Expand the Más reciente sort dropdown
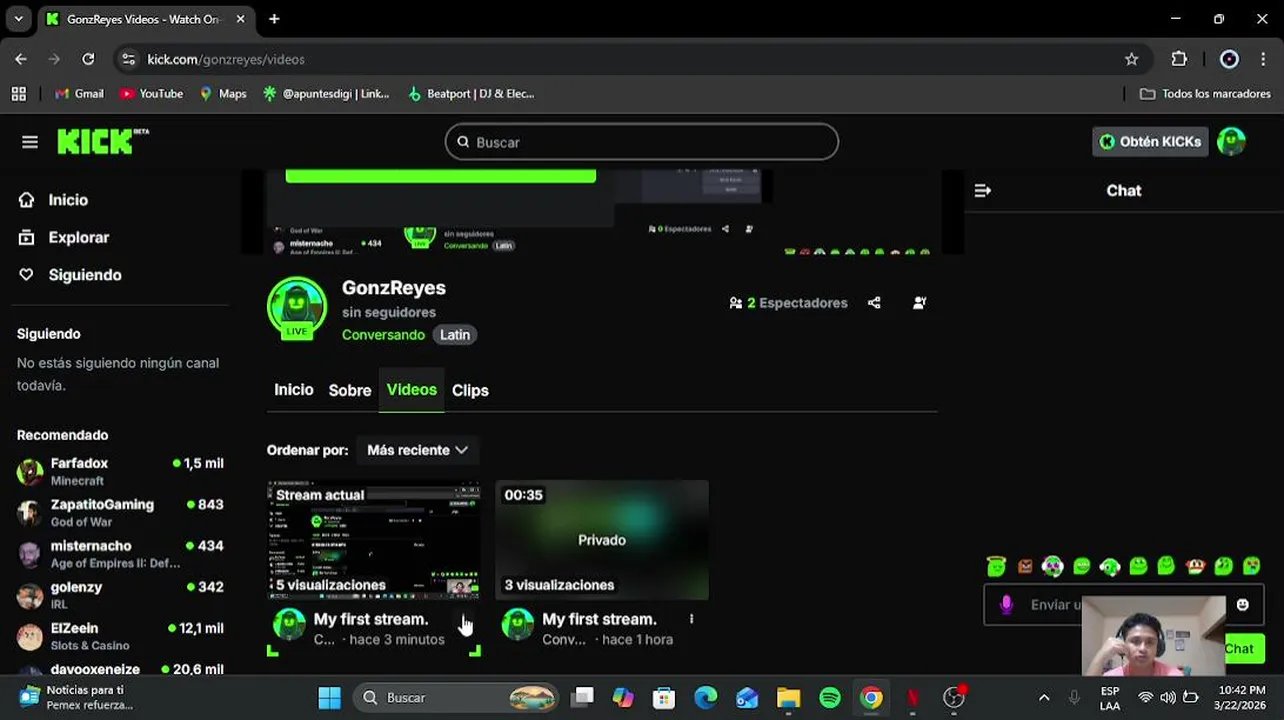This screenshot has height=720, width=1284. coord(417,450)
